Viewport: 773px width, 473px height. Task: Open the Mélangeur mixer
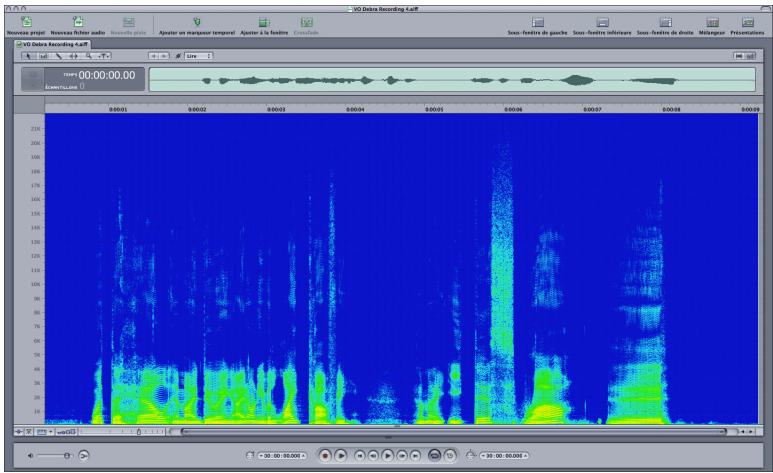coord(712,22)
